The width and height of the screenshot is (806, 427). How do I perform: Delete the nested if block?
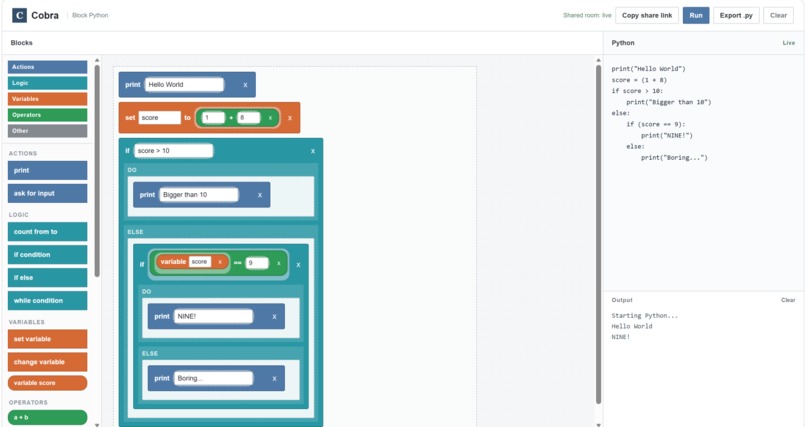coord(298,265)
